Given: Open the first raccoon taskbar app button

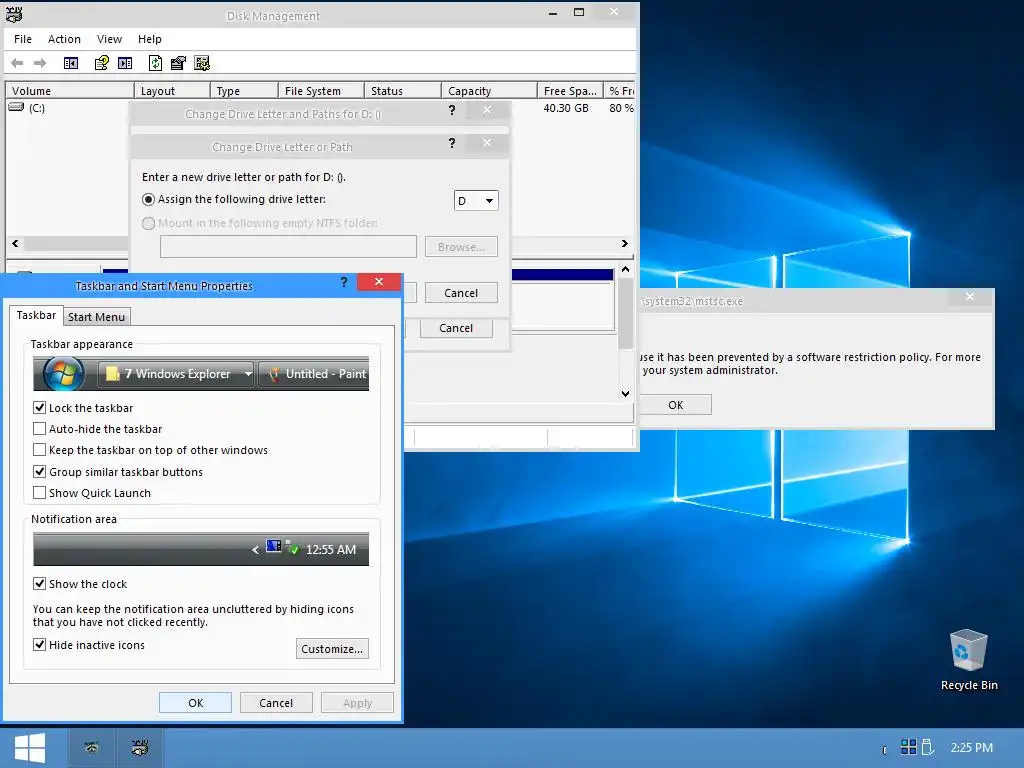Looking at the screenshot, I should coord(92,748).
